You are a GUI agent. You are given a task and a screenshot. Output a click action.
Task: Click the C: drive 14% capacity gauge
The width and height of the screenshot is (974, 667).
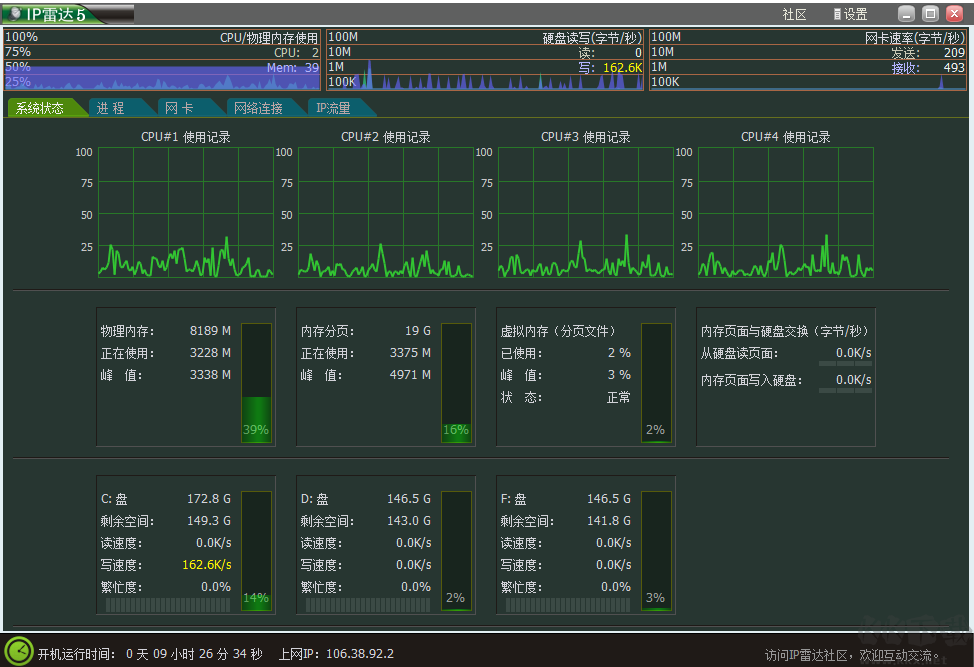point(256,550)
